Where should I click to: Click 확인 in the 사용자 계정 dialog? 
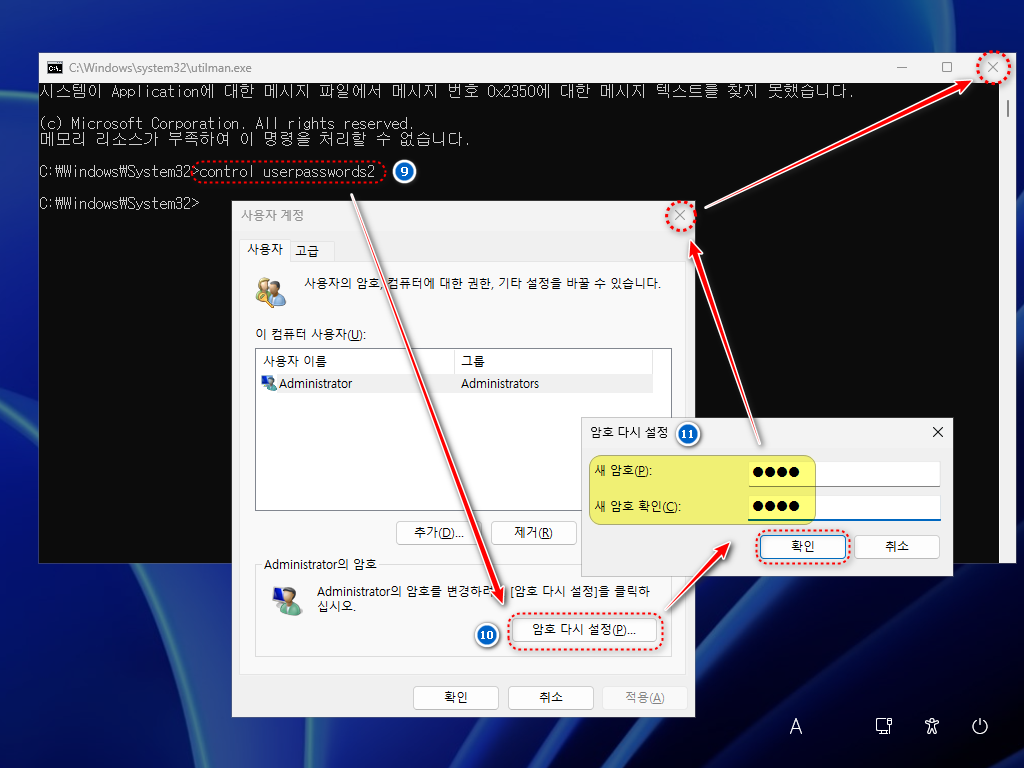click(456, 697)
